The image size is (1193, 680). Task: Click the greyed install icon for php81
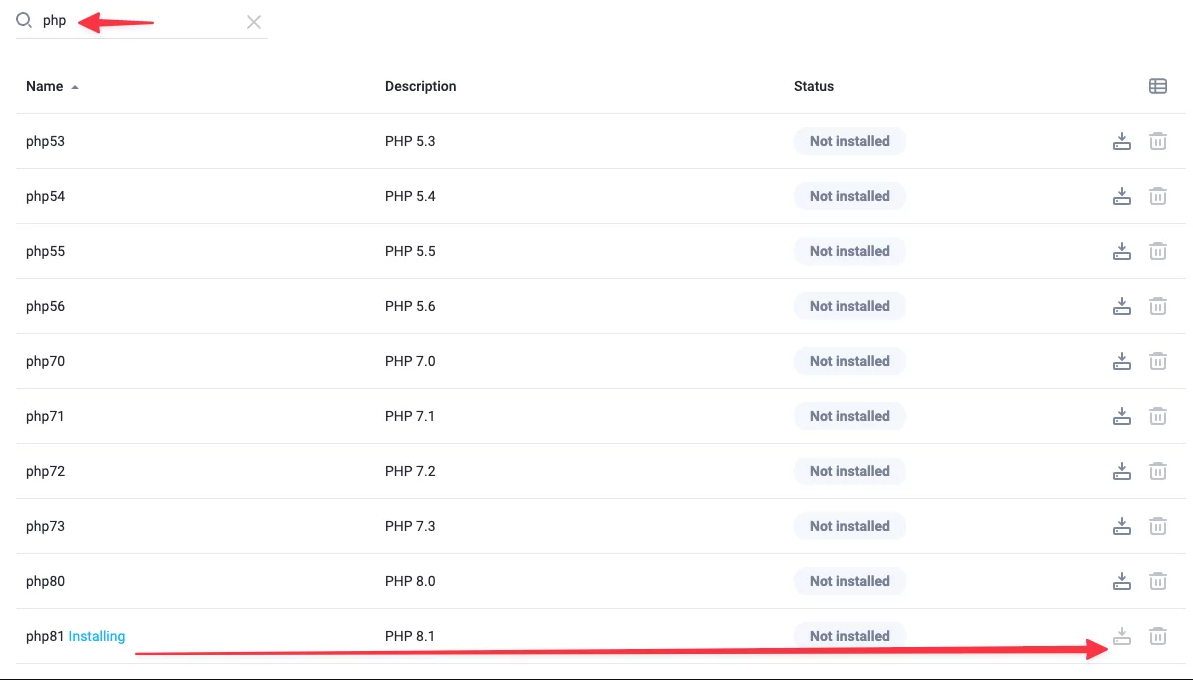click(x=1121, y=636)
